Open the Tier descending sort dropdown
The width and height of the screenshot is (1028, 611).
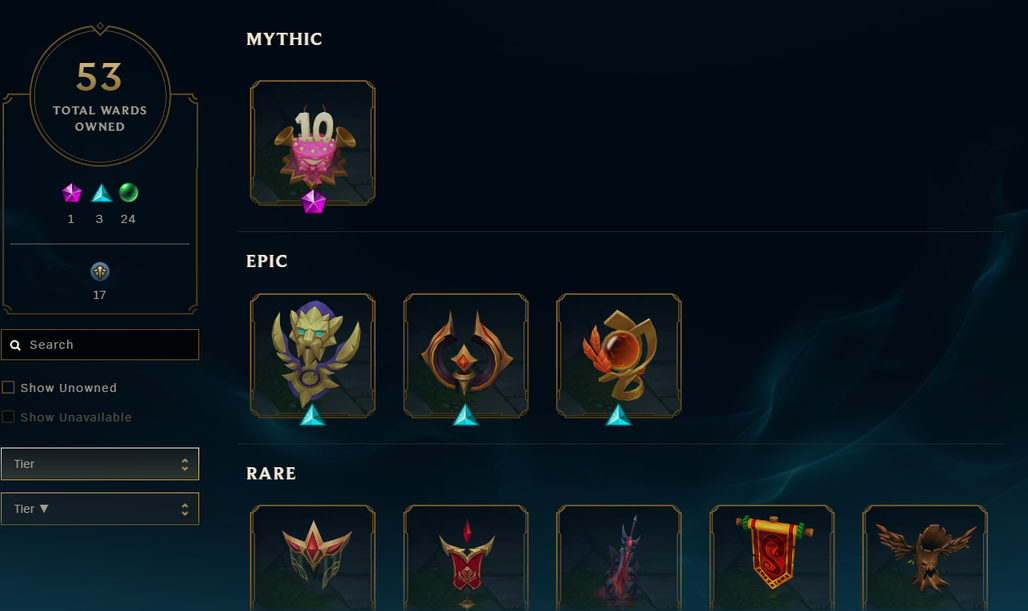click(100, 509)
